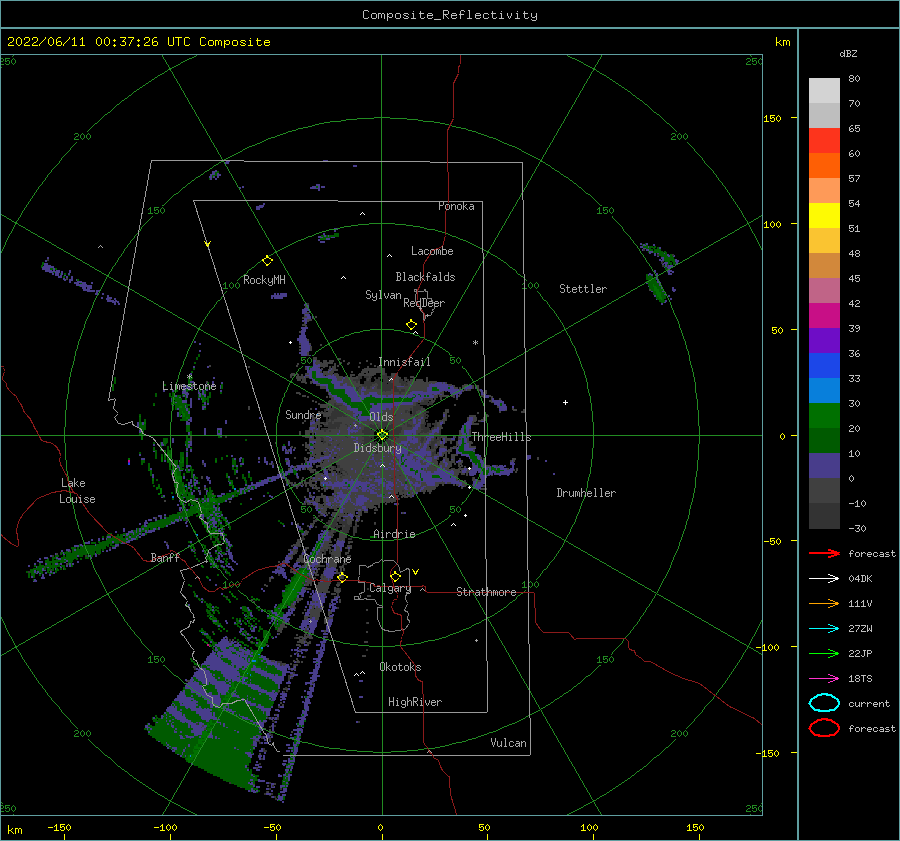The width and height of the screenshot is (900, 841).
Task: Pick the magenta 39-42 dBZ color swatch
Action: [x=824, y=316]
